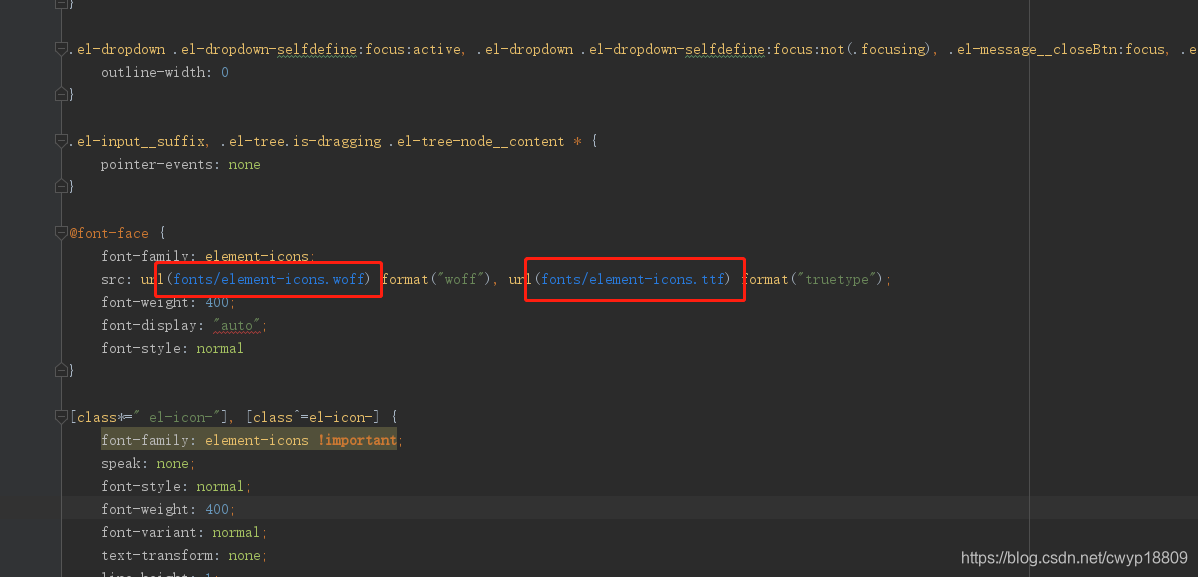The image size is (1198, 577).
Task: Click 'font-family: element-icons;' in the @font-face block
Action: coord(208,257)
